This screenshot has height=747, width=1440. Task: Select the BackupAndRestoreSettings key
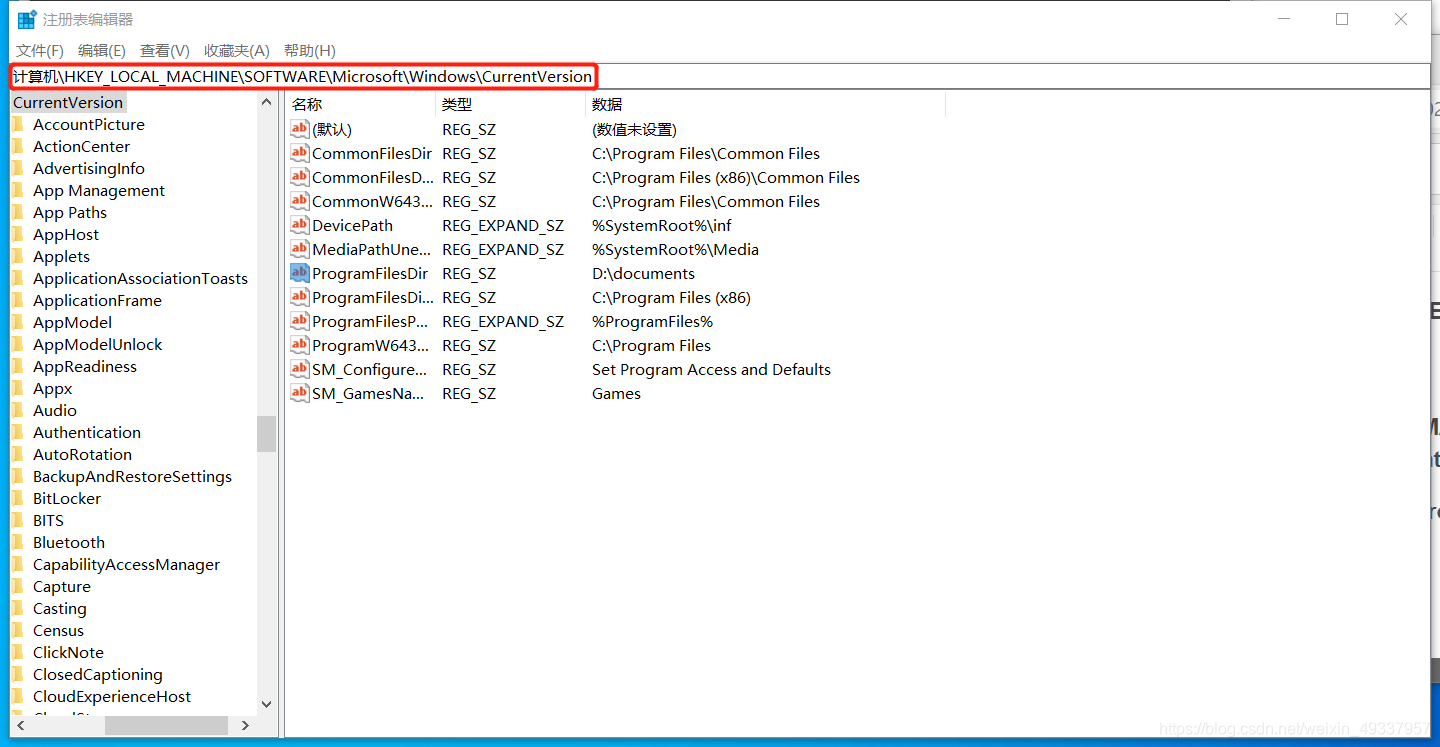point(132,476)
